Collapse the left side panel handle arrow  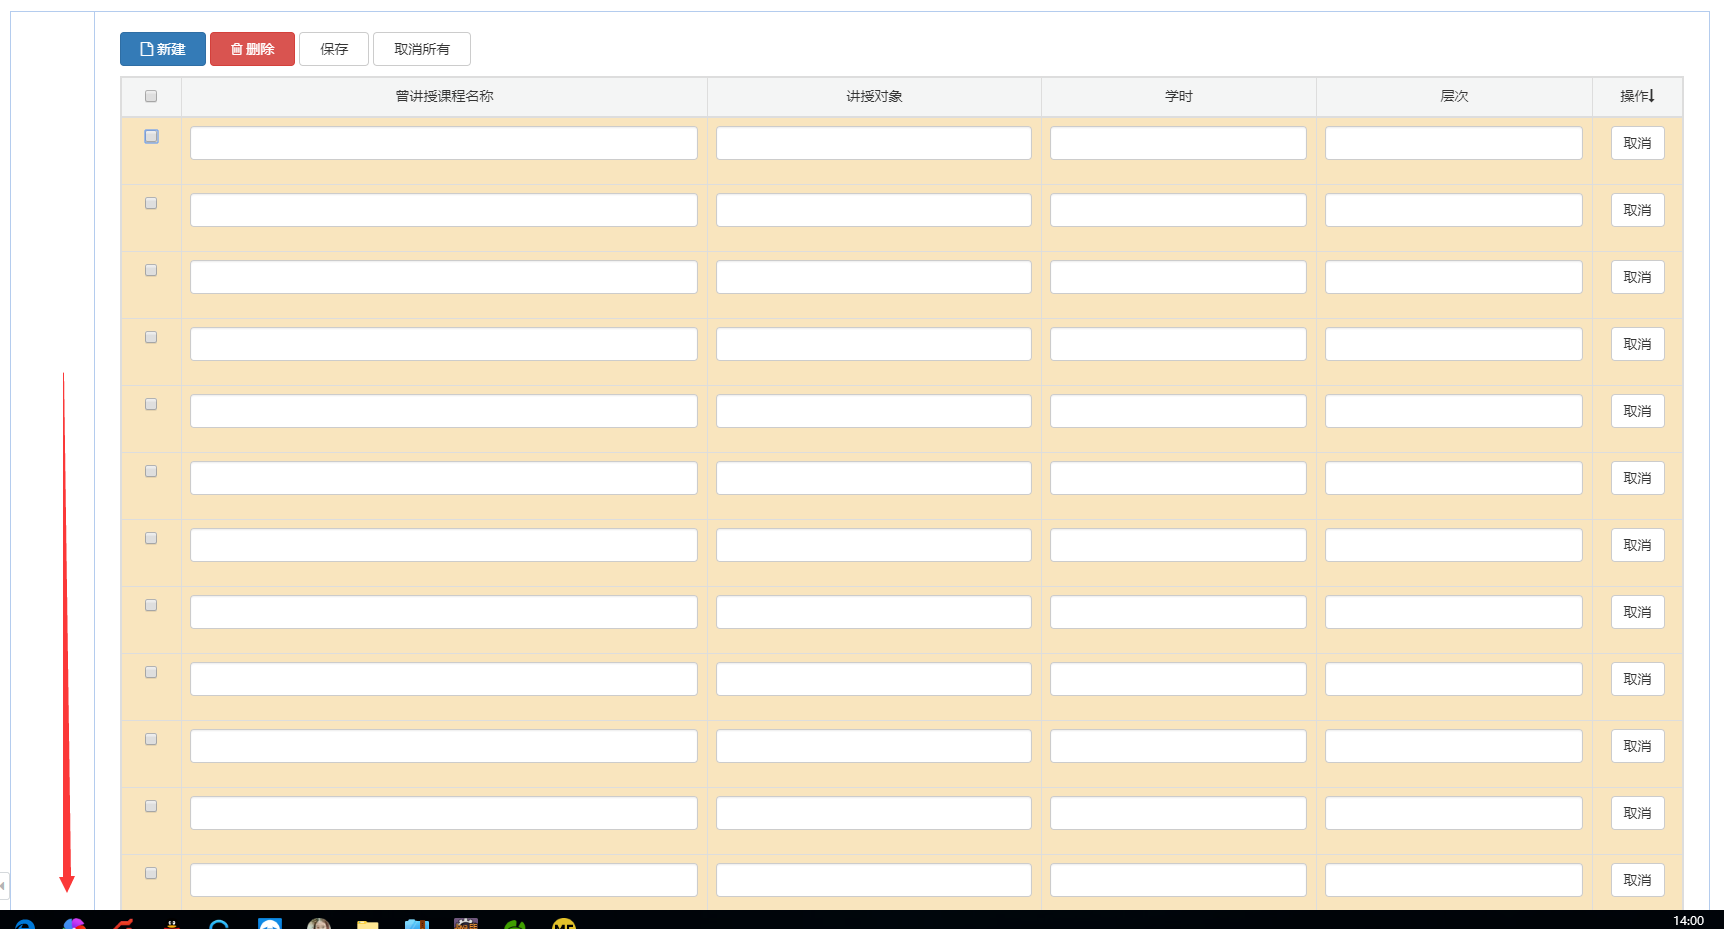pos(4,886)
